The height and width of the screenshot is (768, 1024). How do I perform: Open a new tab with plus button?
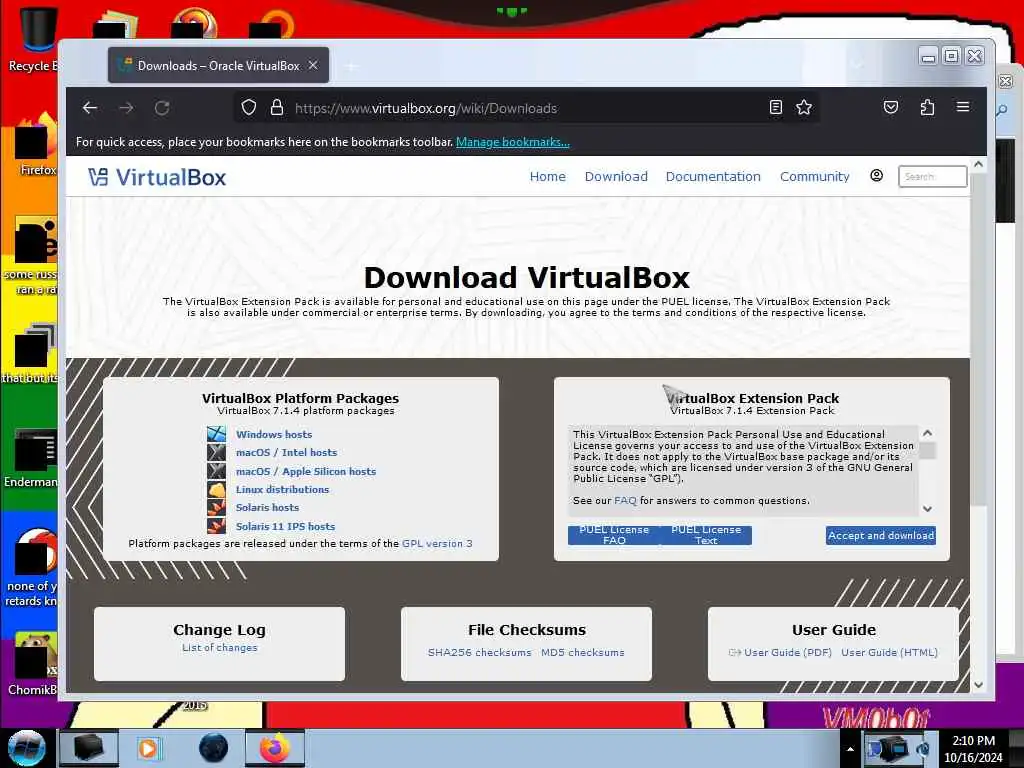(x=351, y=66)
